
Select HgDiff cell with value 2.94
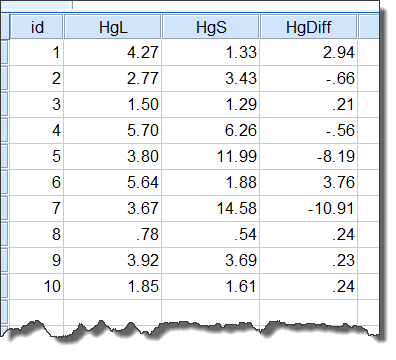click(309, 53)
